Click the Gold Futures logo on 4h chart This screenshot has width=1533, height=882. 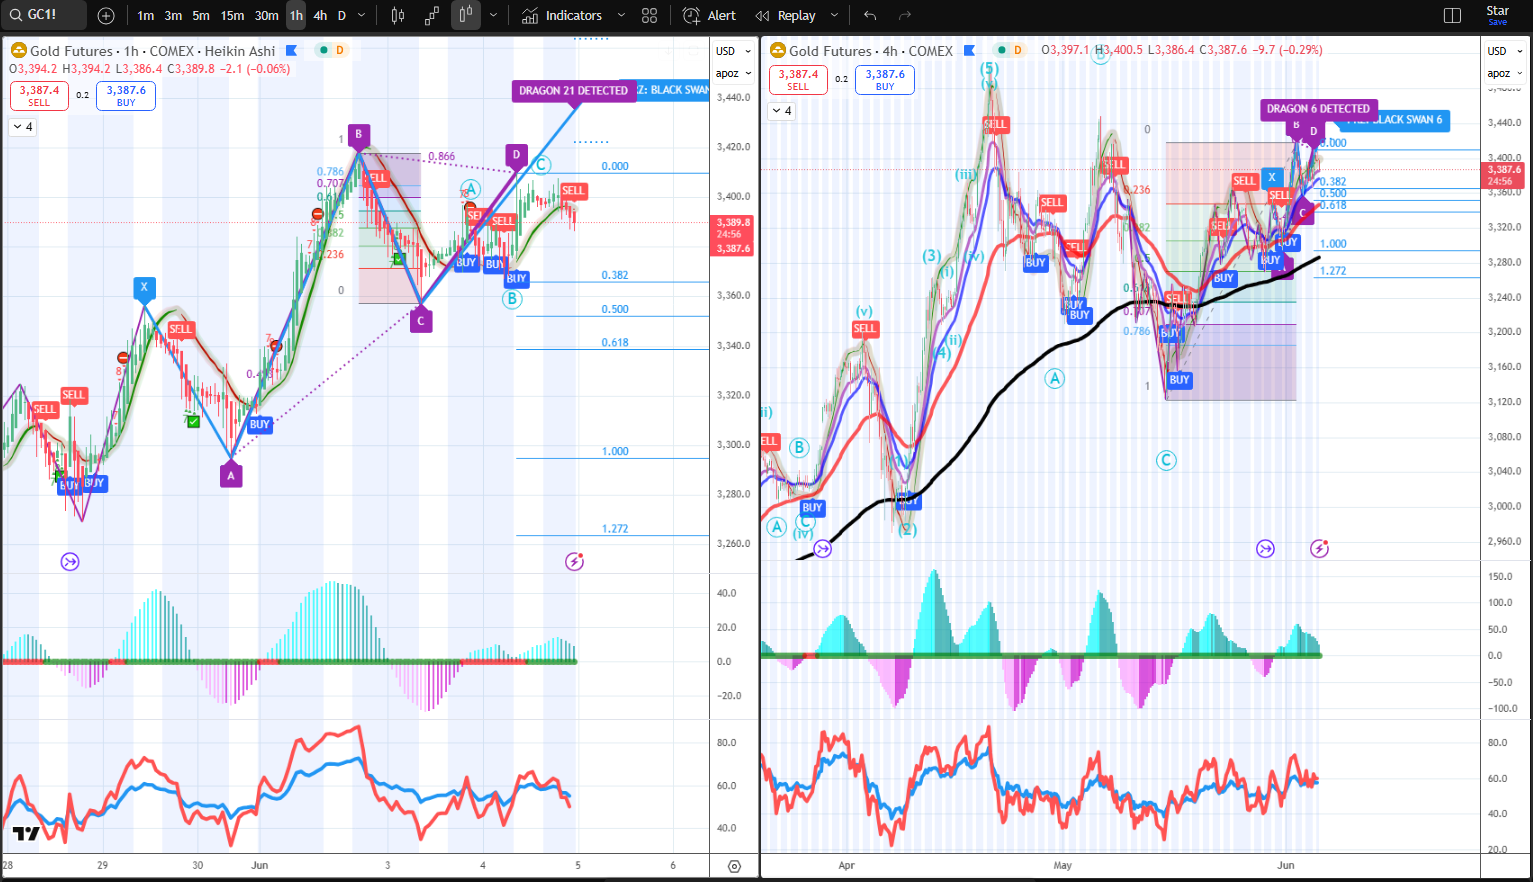click(777, 50)
